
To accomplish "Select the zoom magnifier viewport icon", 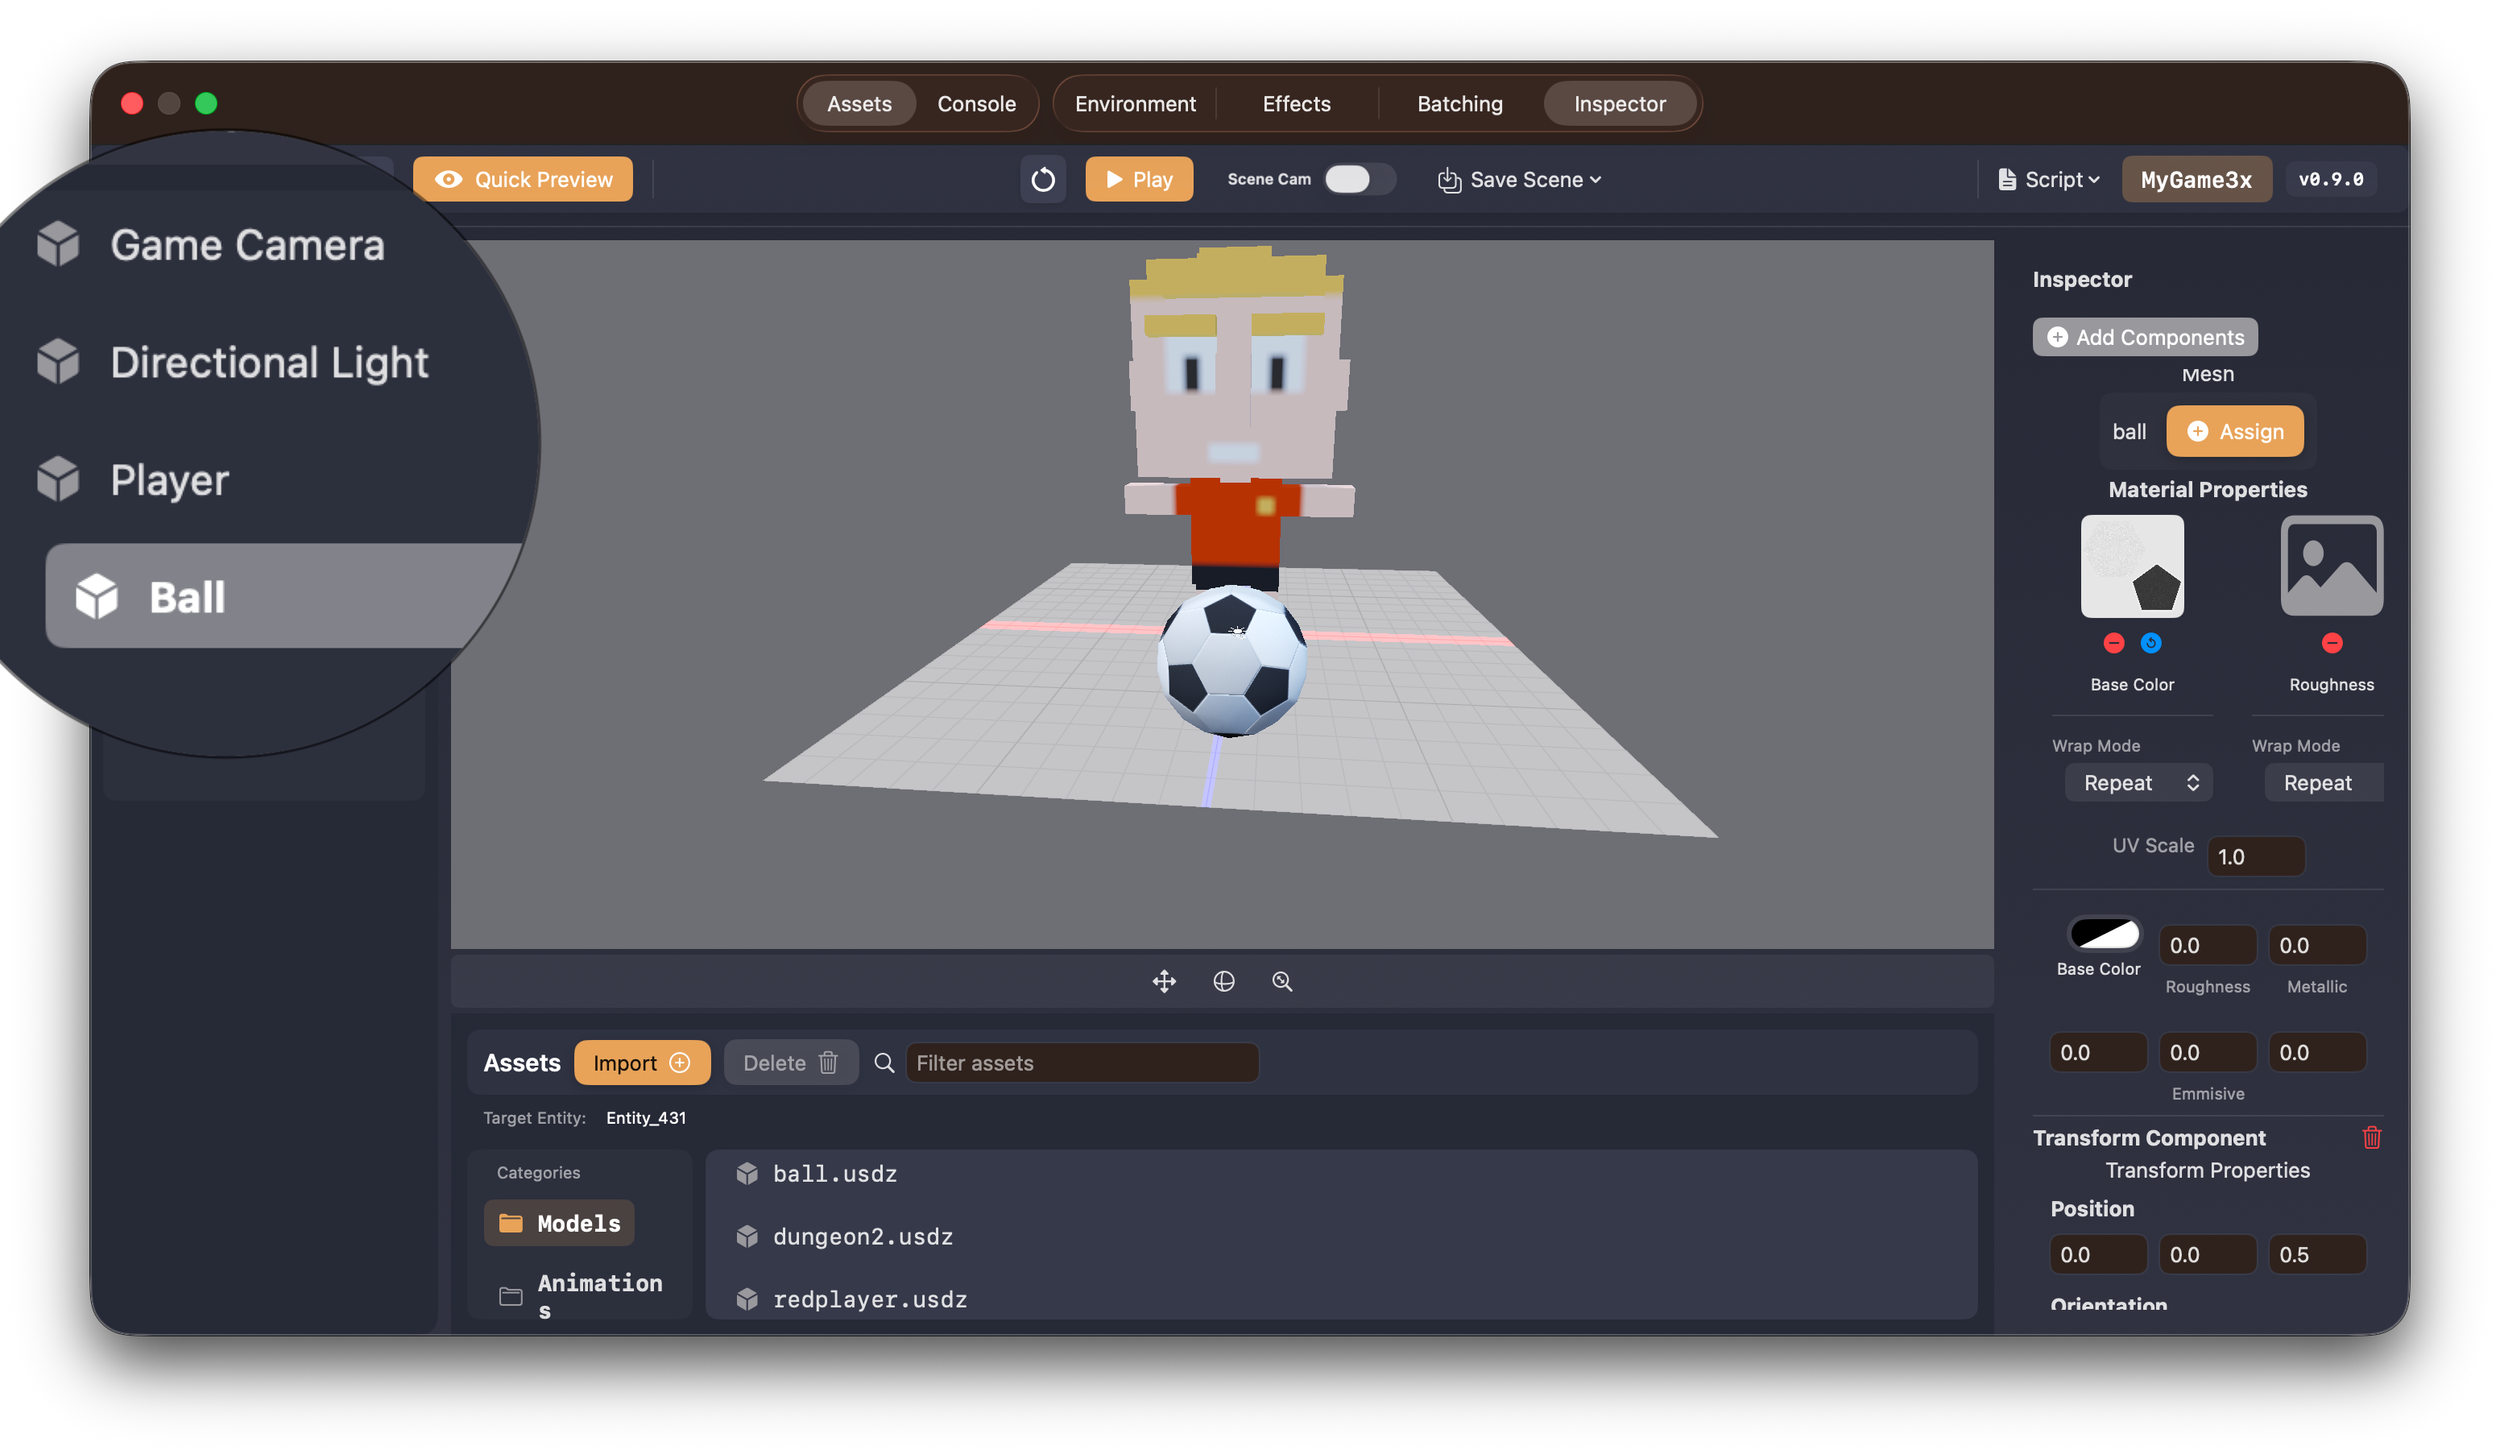I will point(1282,981).
